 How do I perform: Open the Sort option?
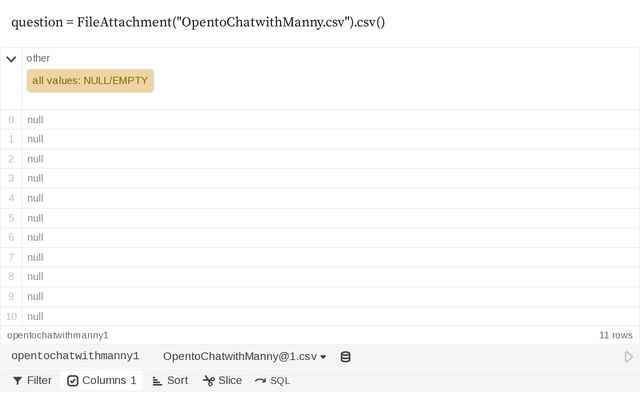(x=169, y=380)
